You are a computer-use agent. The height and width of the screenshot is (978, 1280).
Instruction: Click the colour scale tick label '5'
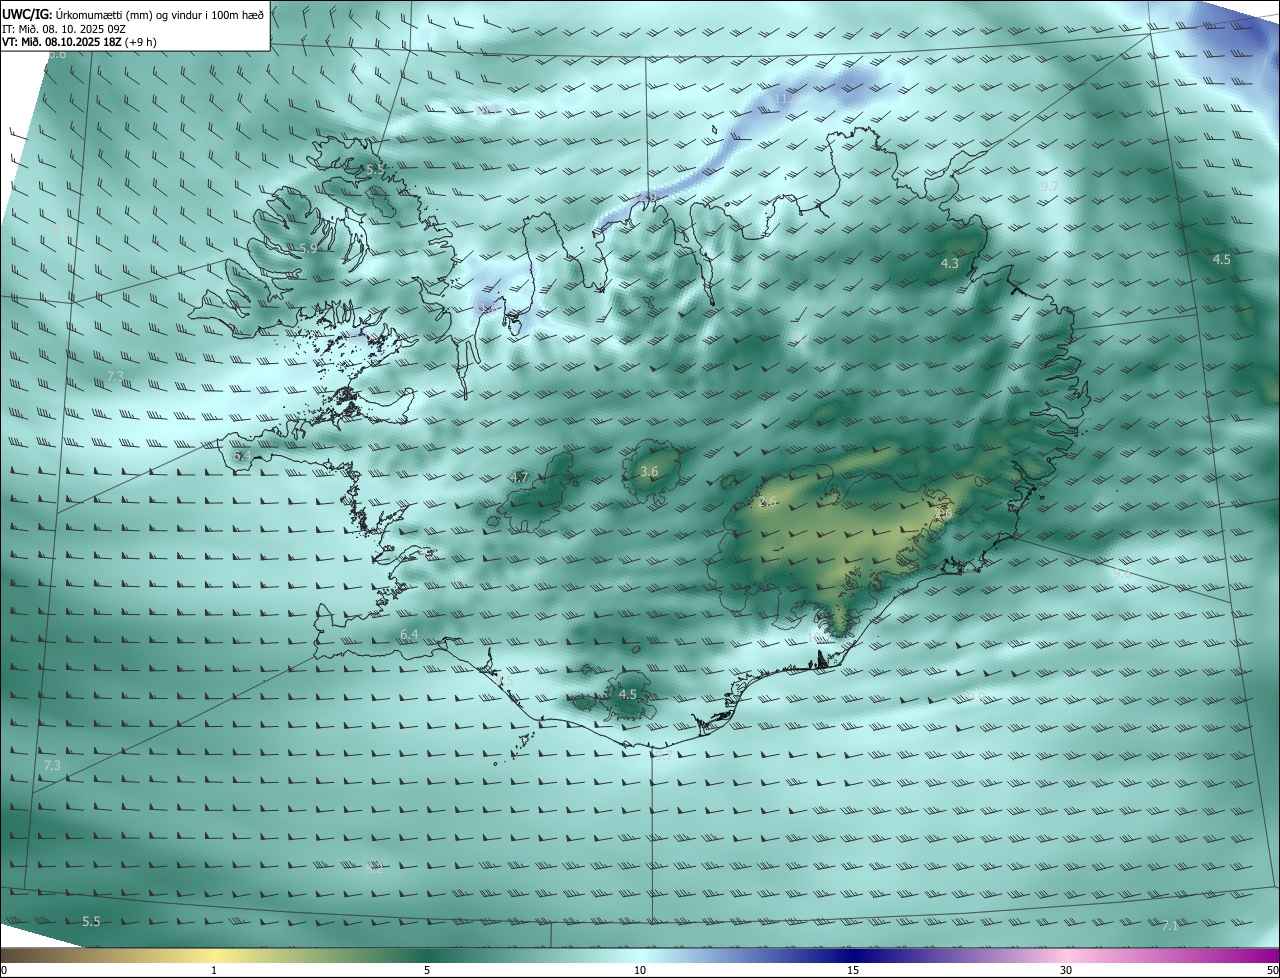(427, 970)
